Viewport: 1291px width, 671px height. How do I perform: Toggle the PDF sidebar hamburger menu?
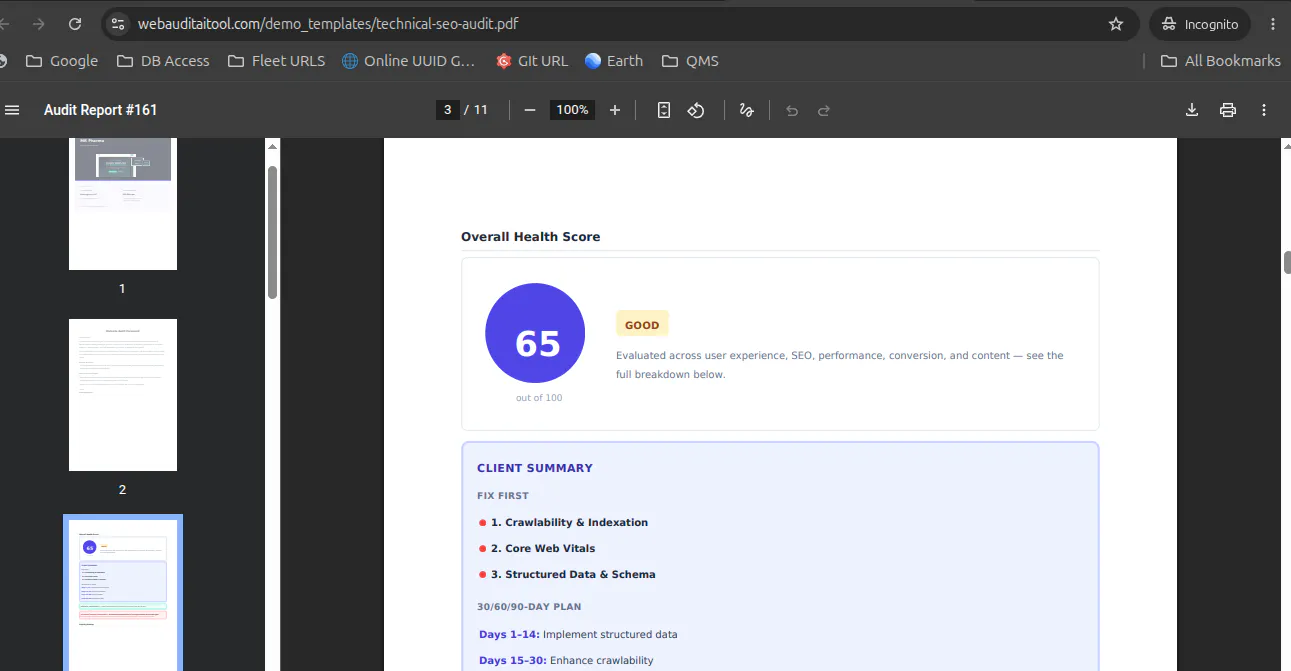tap(12, 110)
